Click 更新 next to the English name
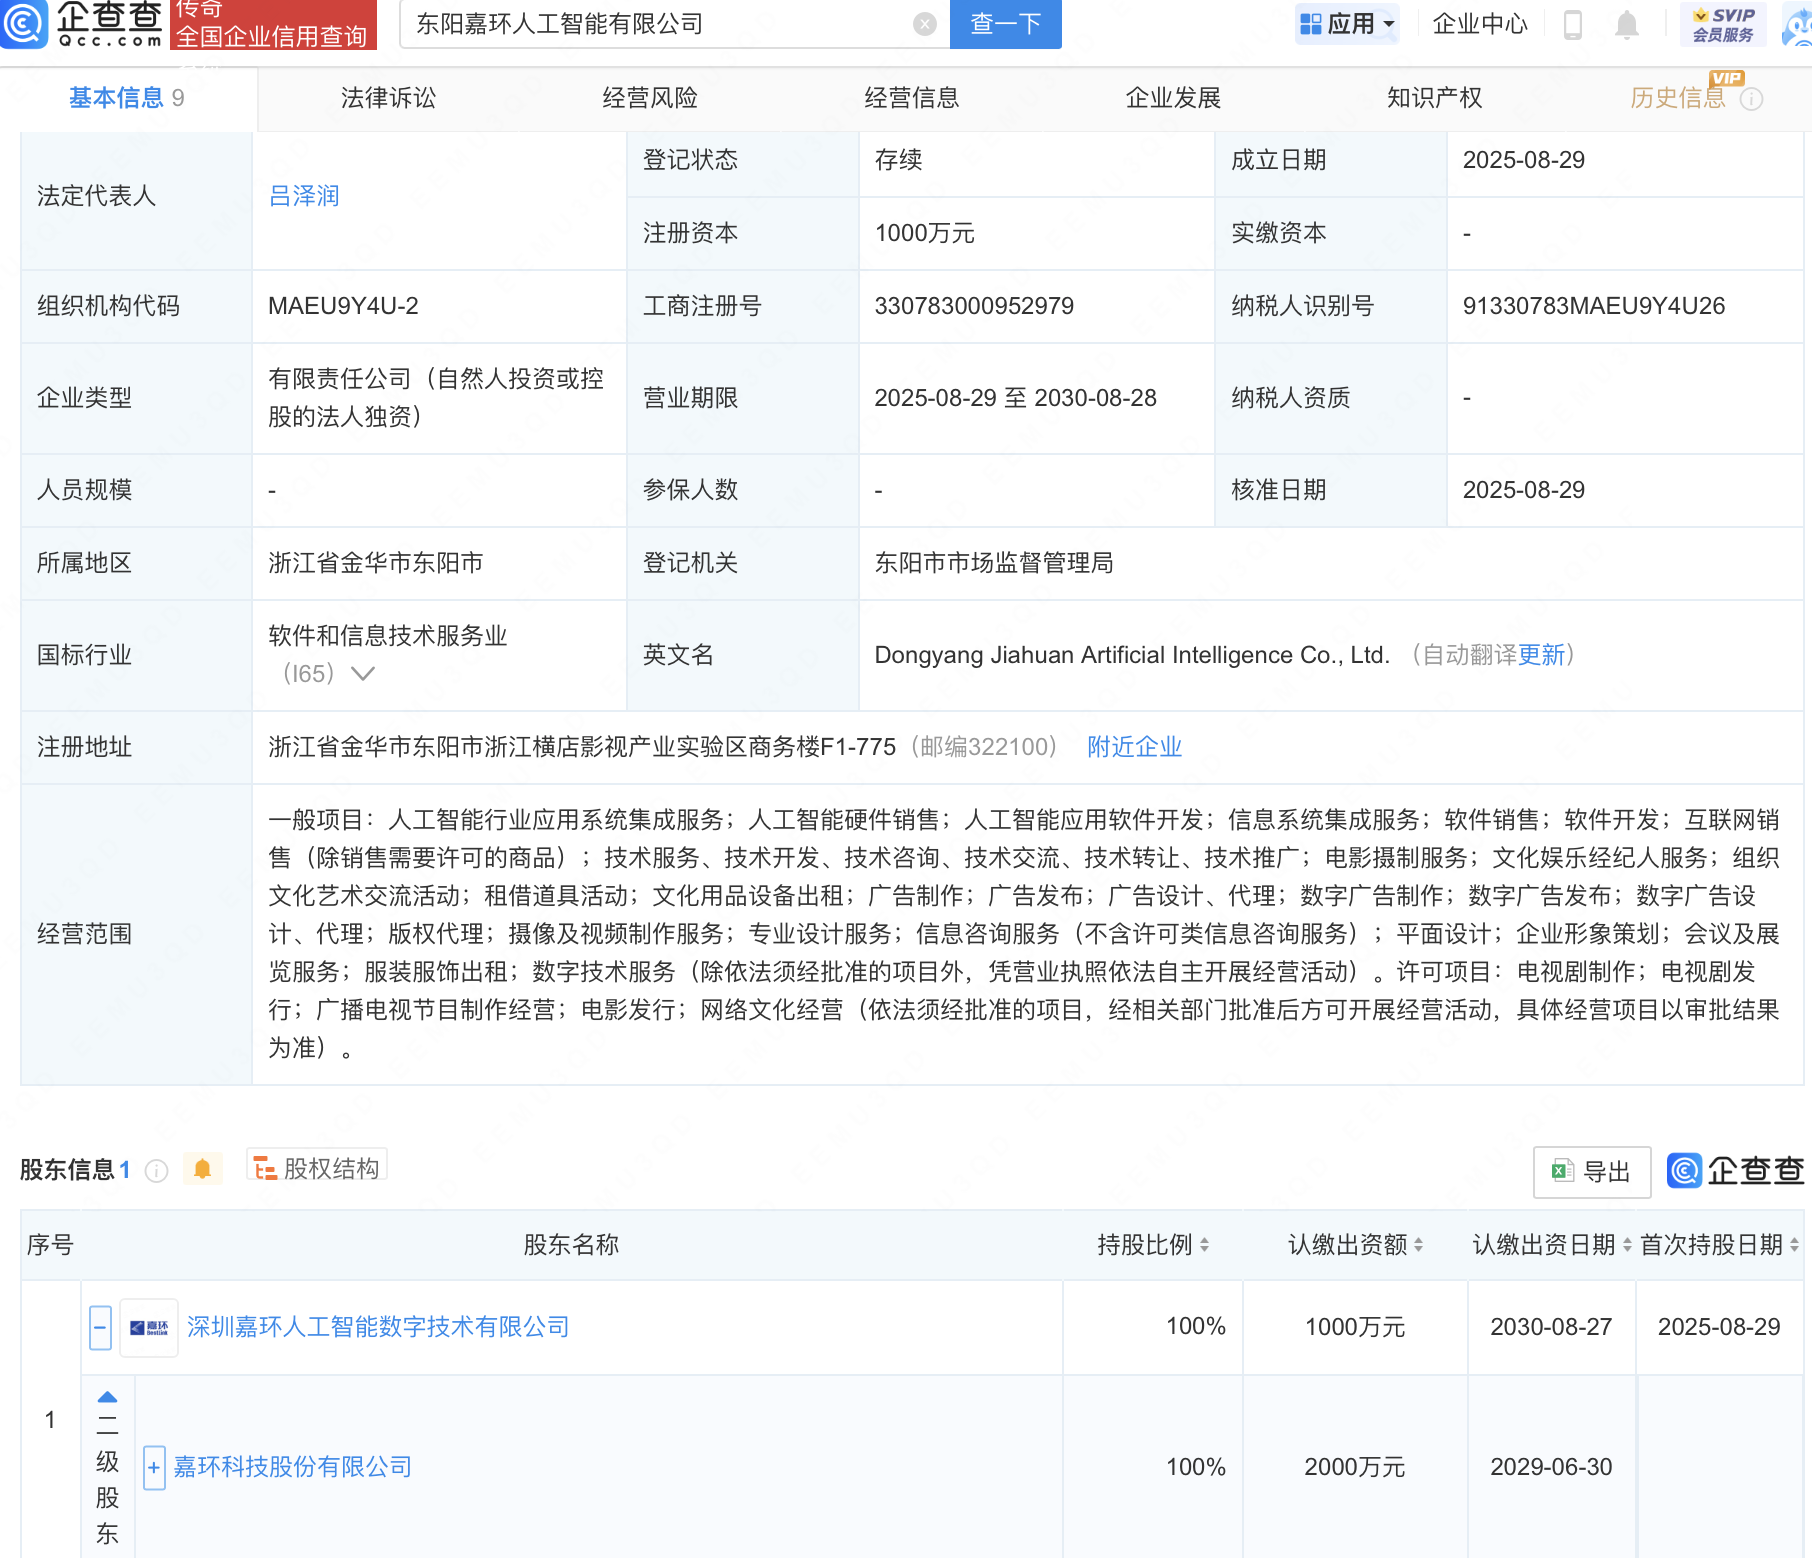Screen dimensions: 1812x1558 pyautogui.click(x=1541, y=655)
